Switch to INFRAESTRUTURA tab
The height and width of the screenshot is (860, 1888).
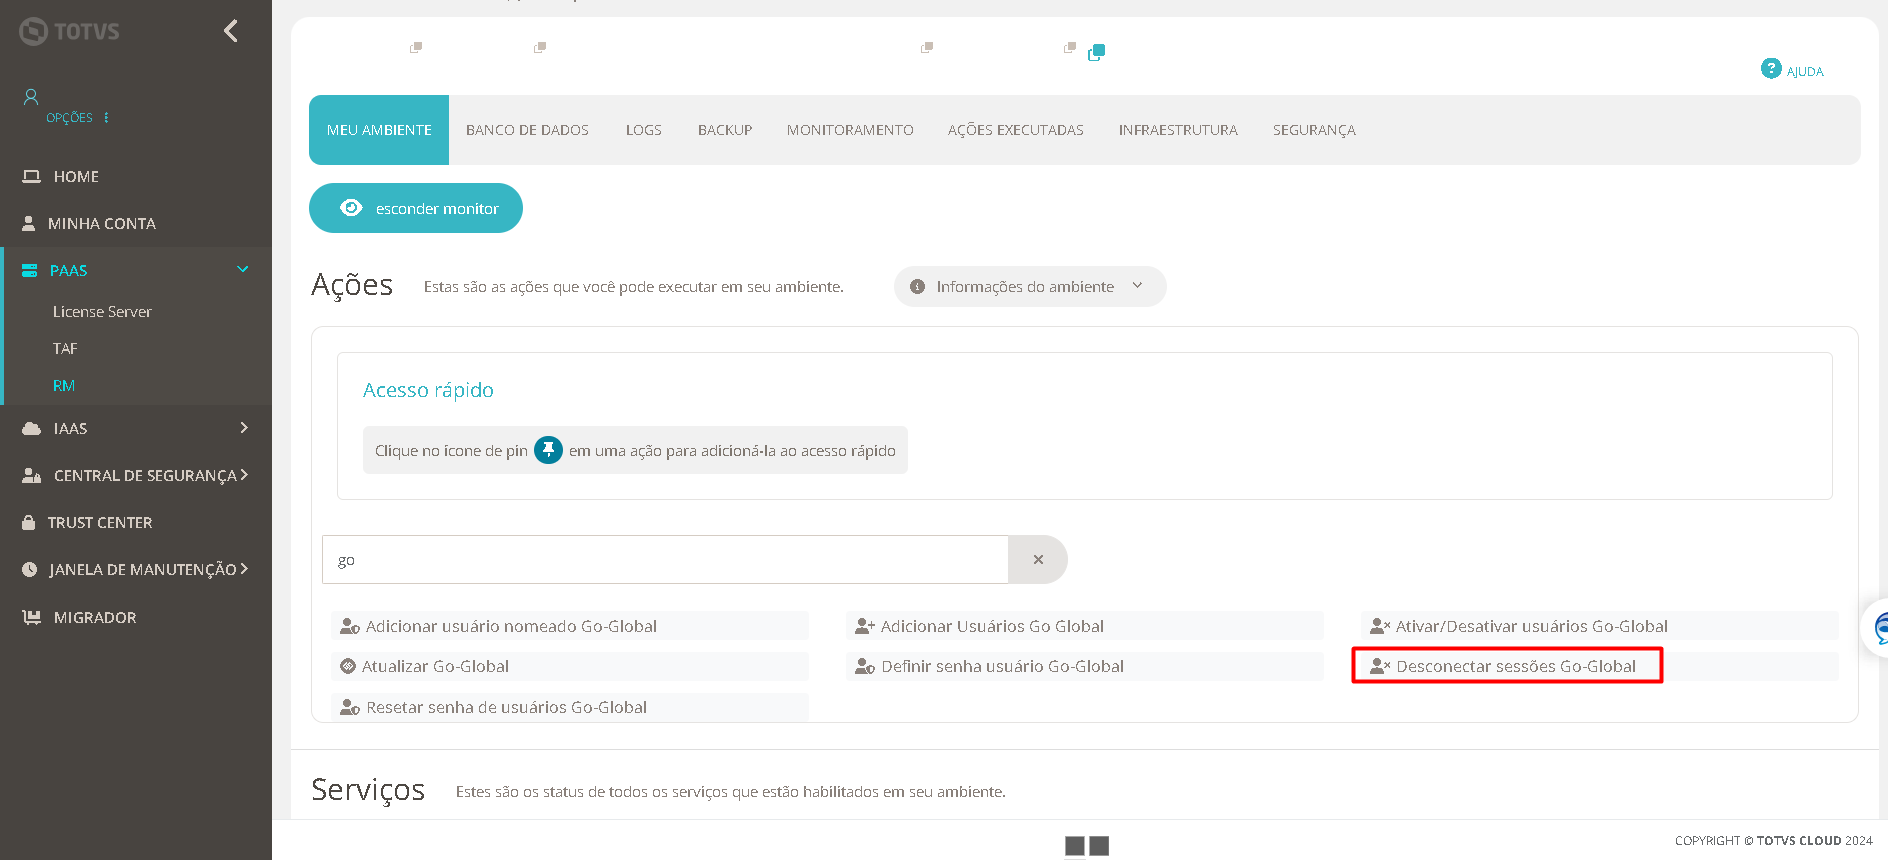(x=1178, y=130)
